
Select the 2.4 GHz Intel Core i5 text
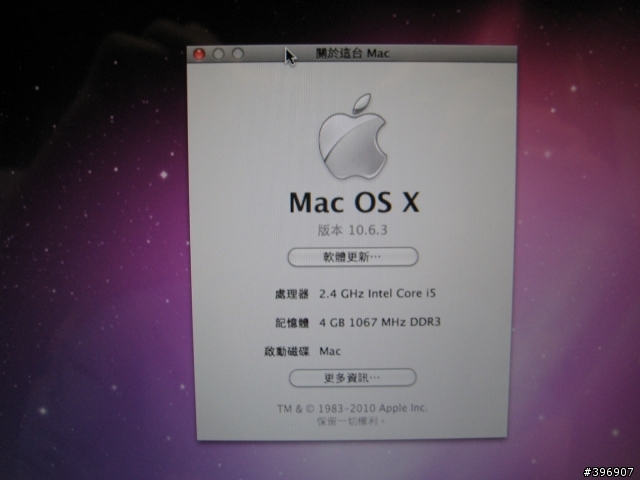pos(378,293)
